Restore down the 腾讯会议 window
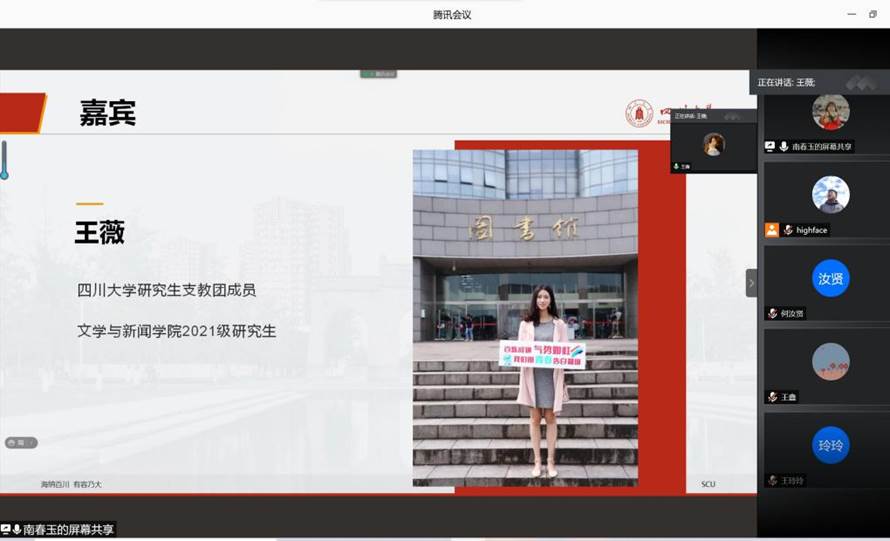This screenshot has width=890, height=541. (x=873, y=14)
